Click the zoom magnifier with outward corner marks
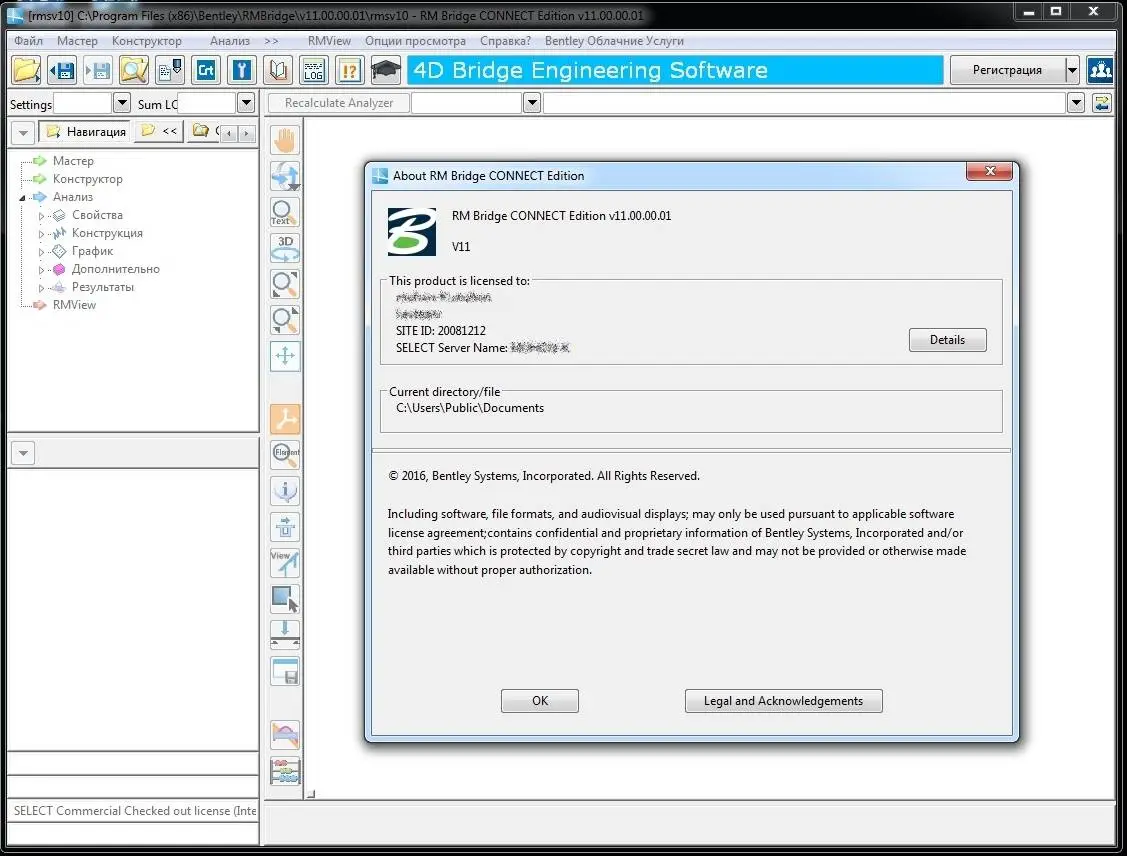 click(285, 283)
